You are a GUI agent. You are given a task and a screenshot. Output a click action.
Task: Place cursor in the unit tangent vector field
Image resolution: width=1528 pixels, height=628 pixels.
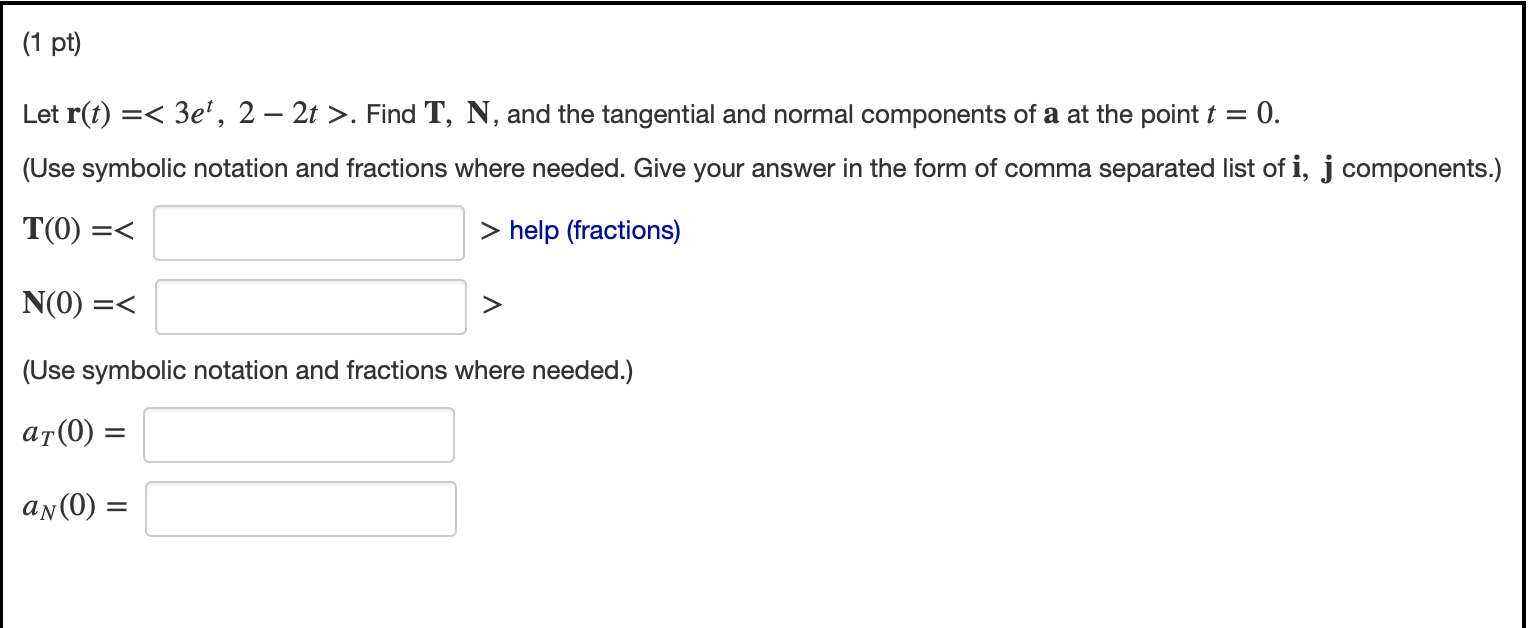point(308,232)
